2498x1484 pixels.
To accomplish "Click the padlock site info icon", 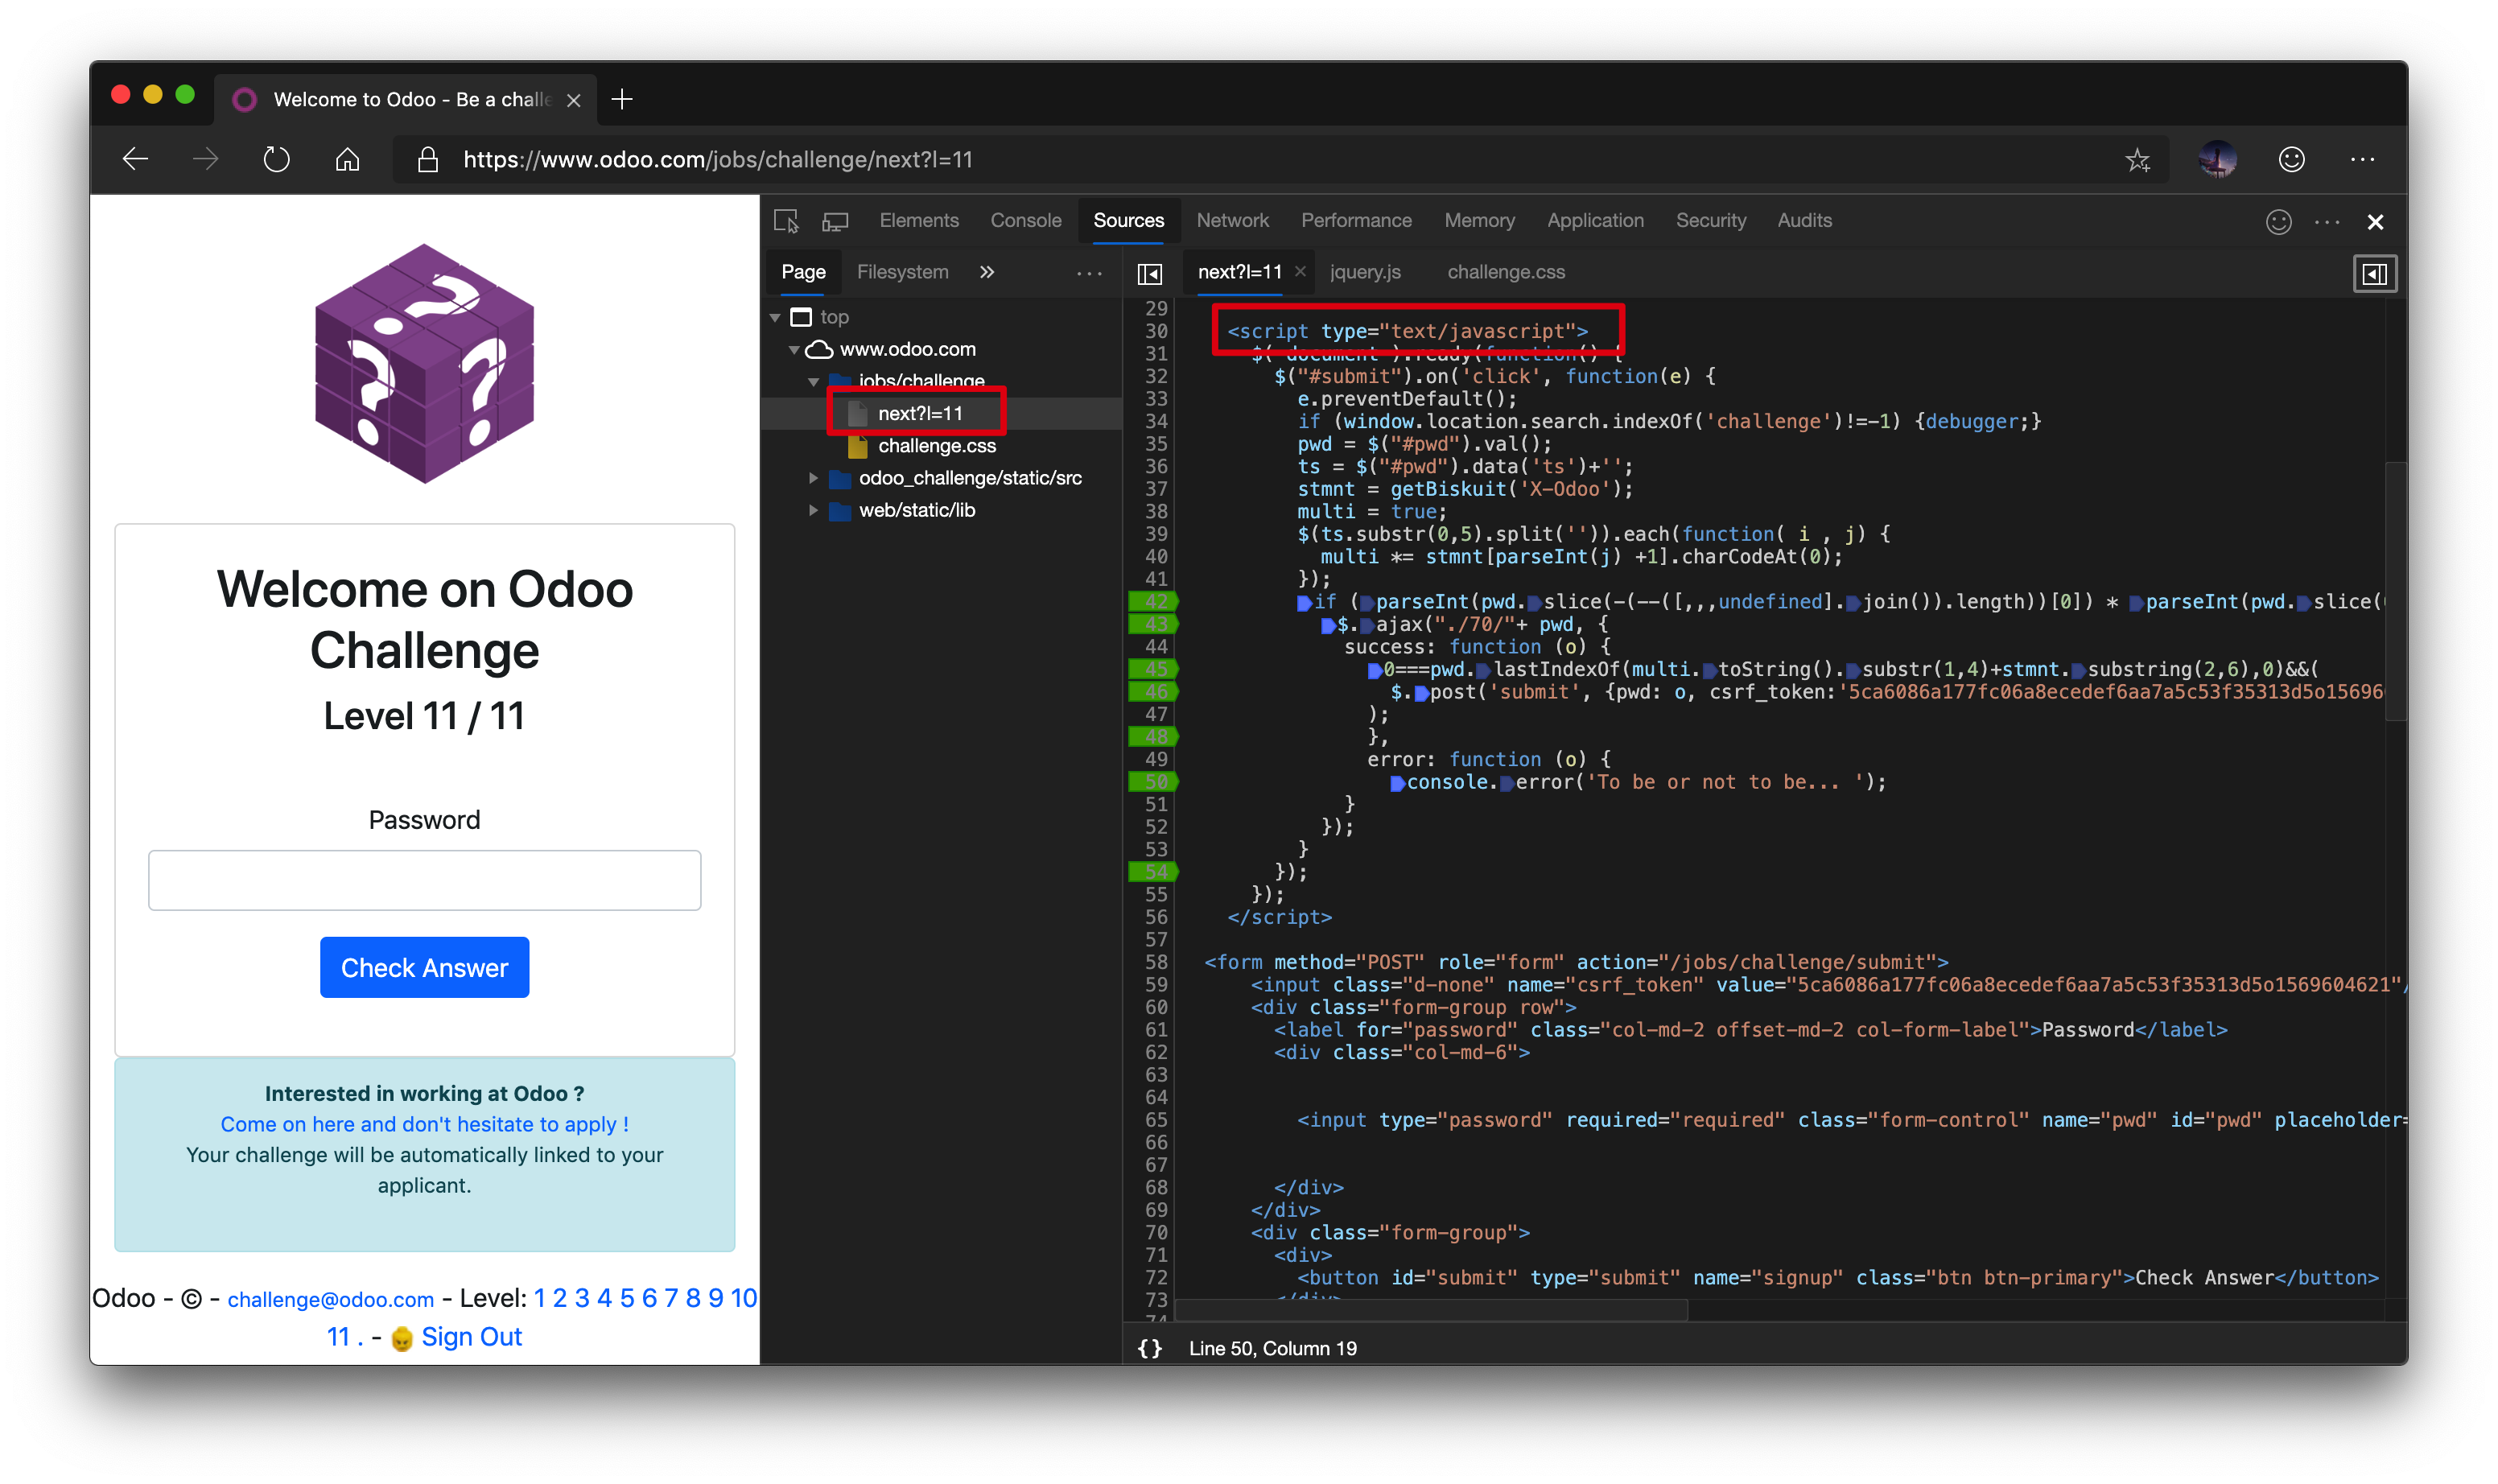I will 428,159.
